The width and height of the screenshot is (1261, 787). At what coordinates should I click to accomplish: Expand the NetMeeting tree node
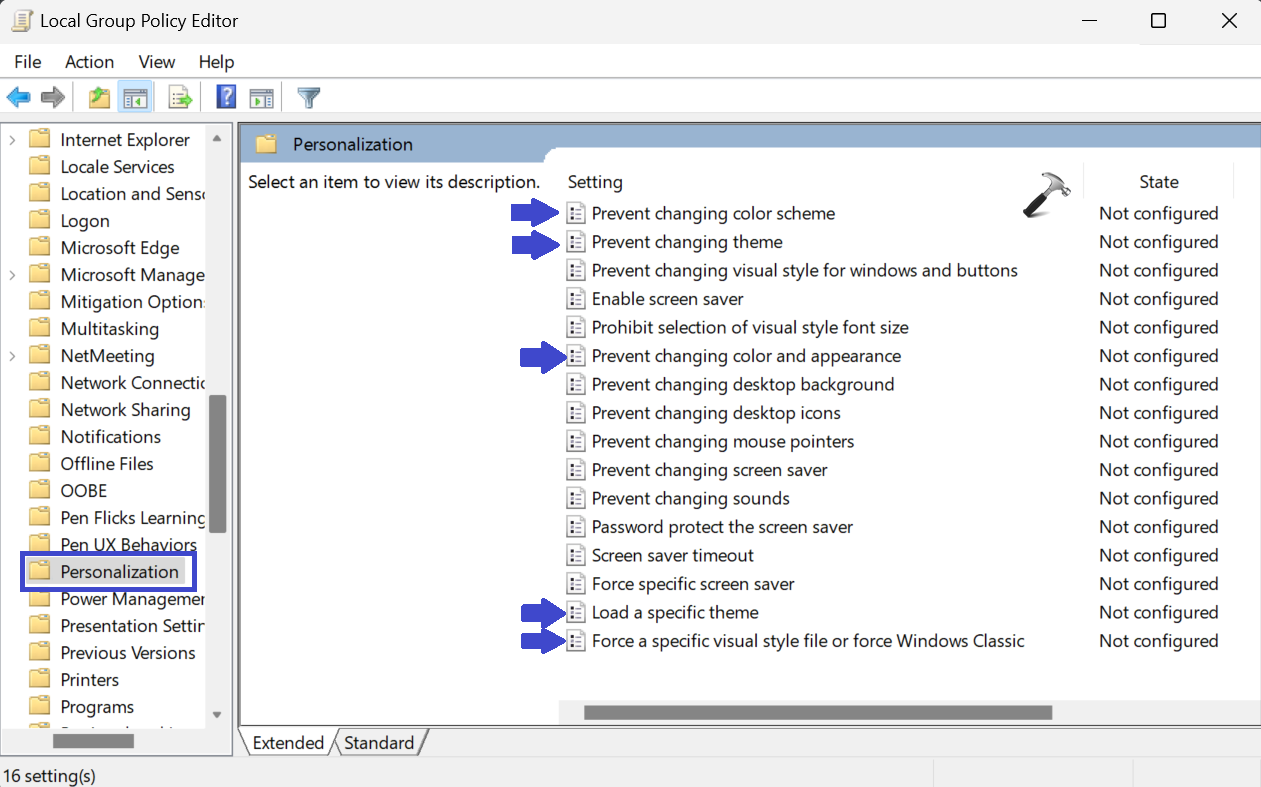pos(12,356)
